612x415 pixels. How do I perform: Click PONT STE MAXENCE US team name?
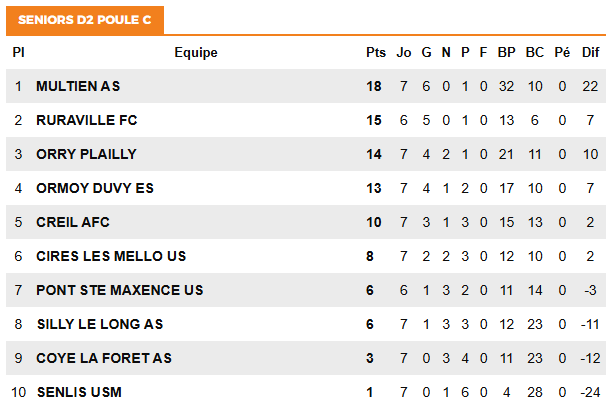[119, 291]
